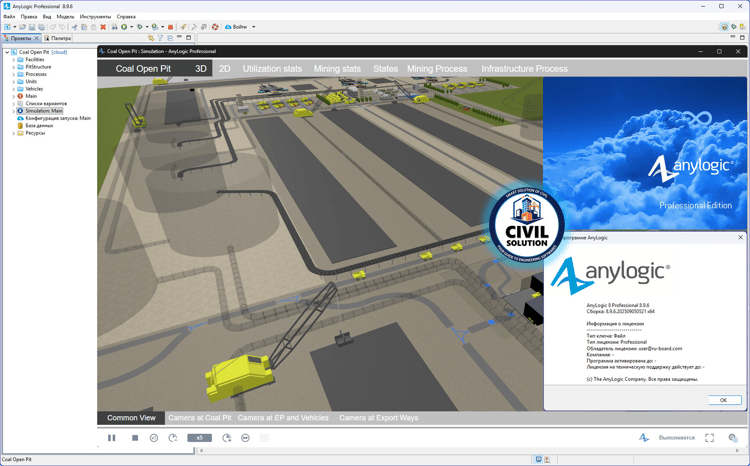750x466 pixels.
Task: Open the Модель menu
Action: (66, 16)
